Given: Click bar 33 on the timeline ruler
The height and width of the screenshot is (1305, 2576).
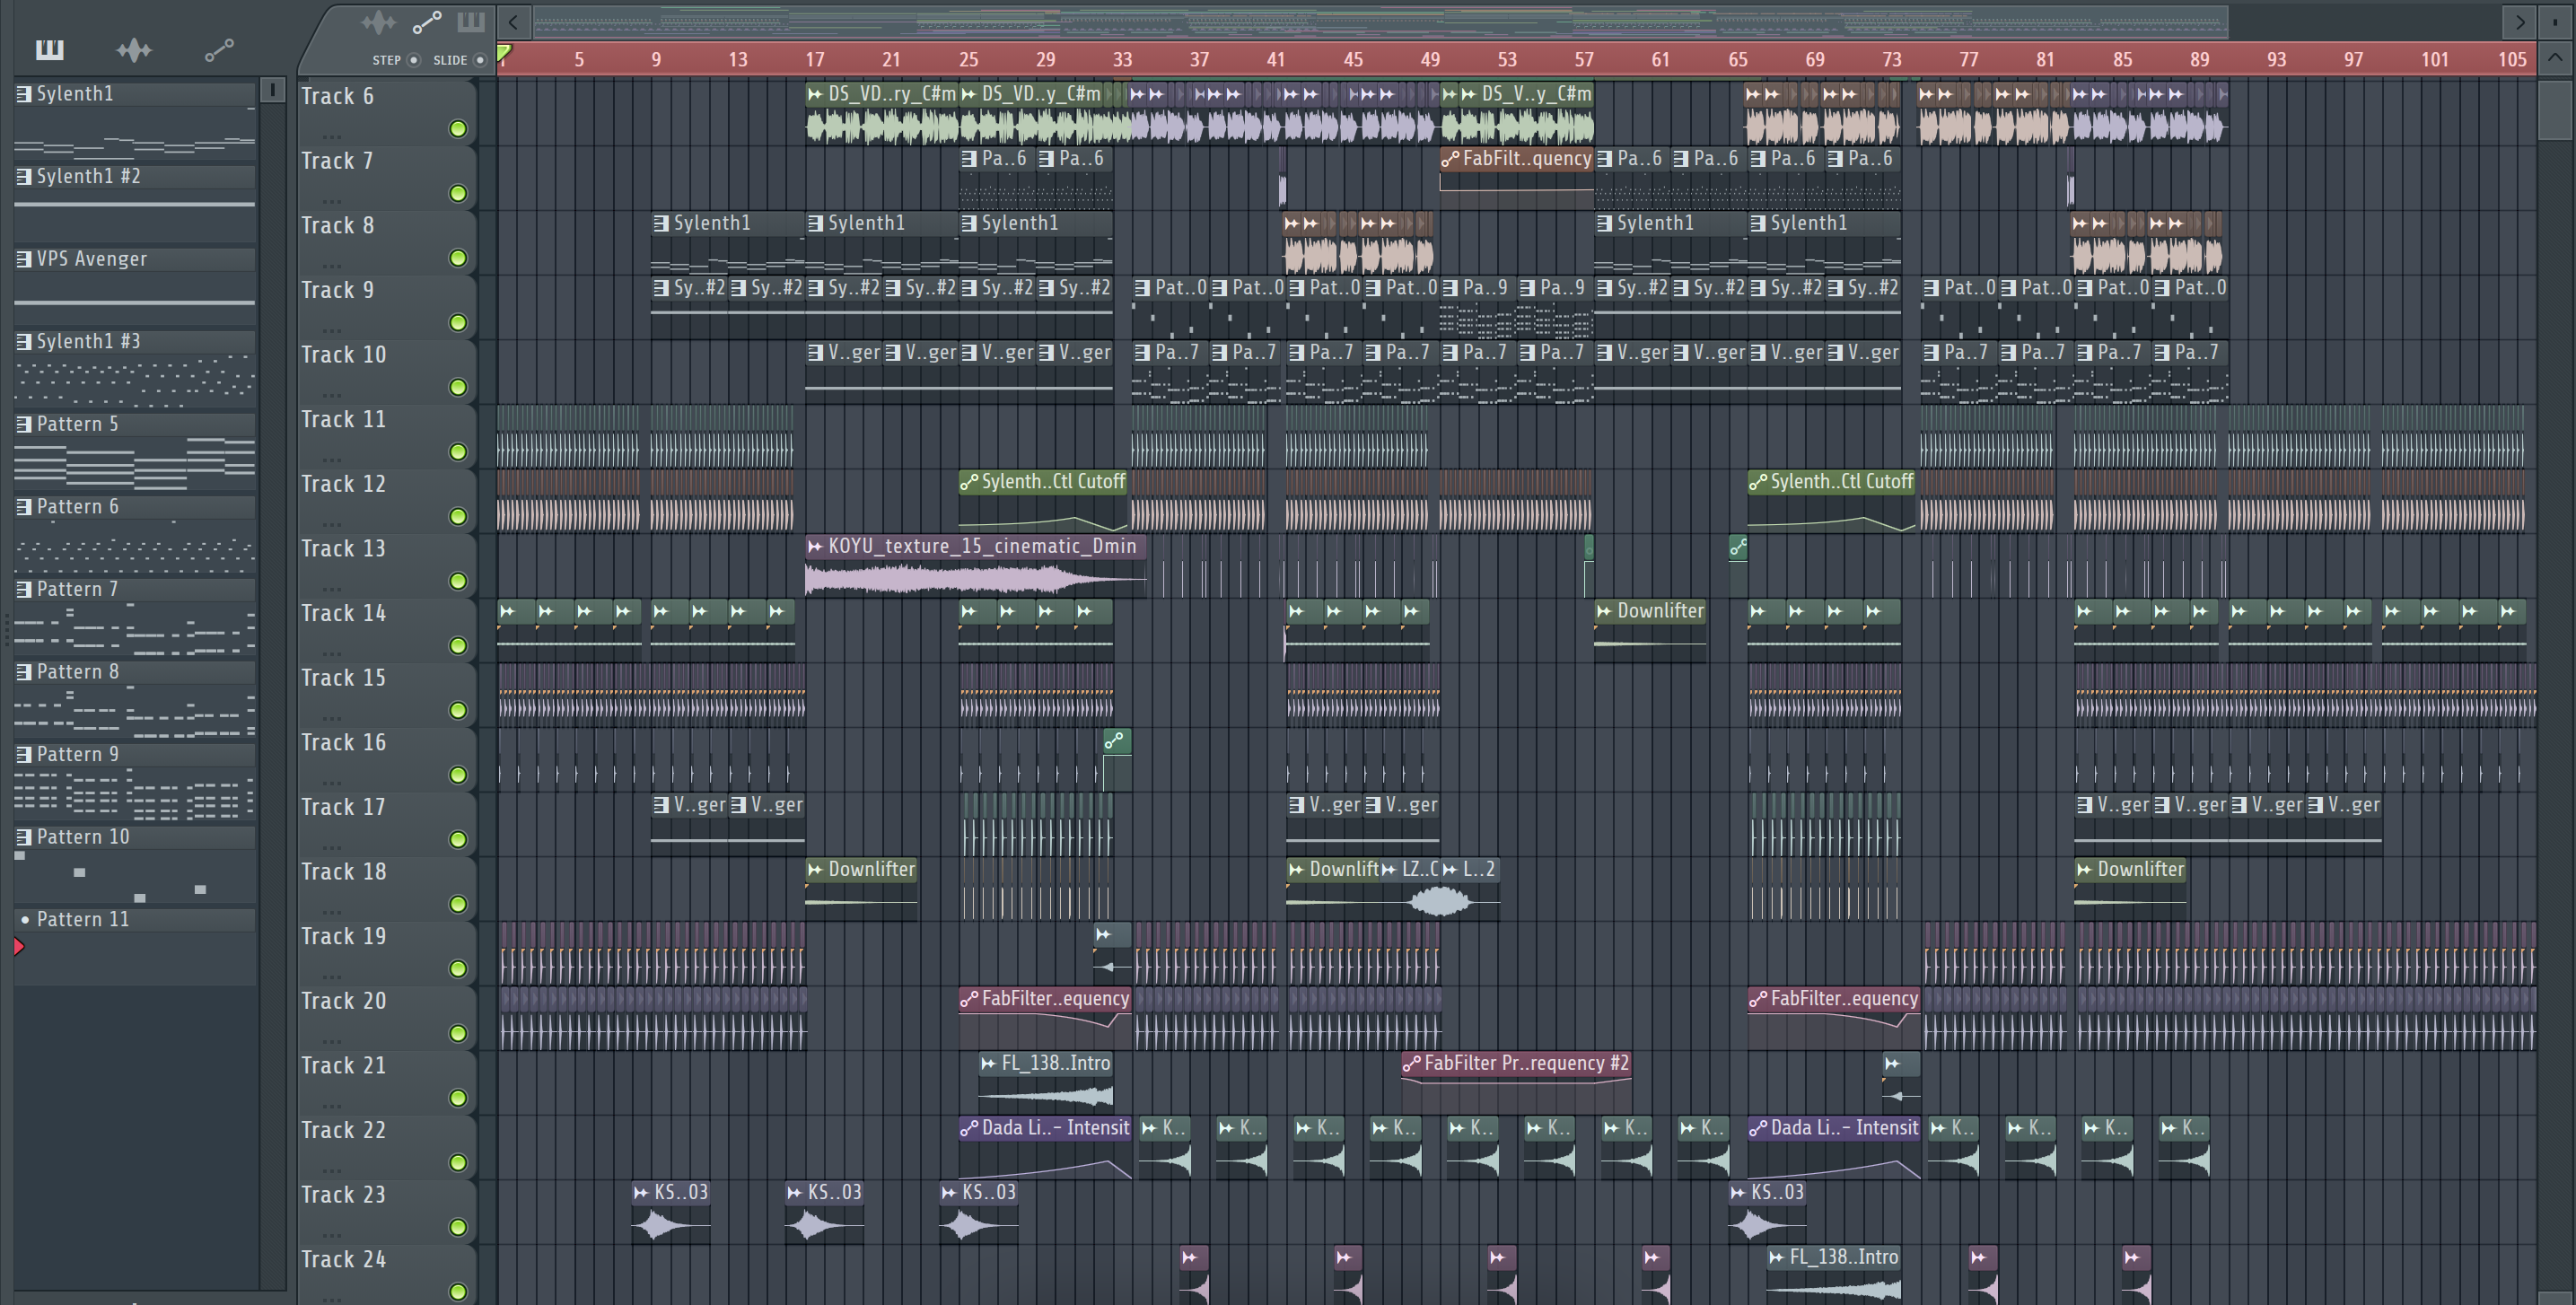Looking at the screenshot, I should [x=1123, y=60].
